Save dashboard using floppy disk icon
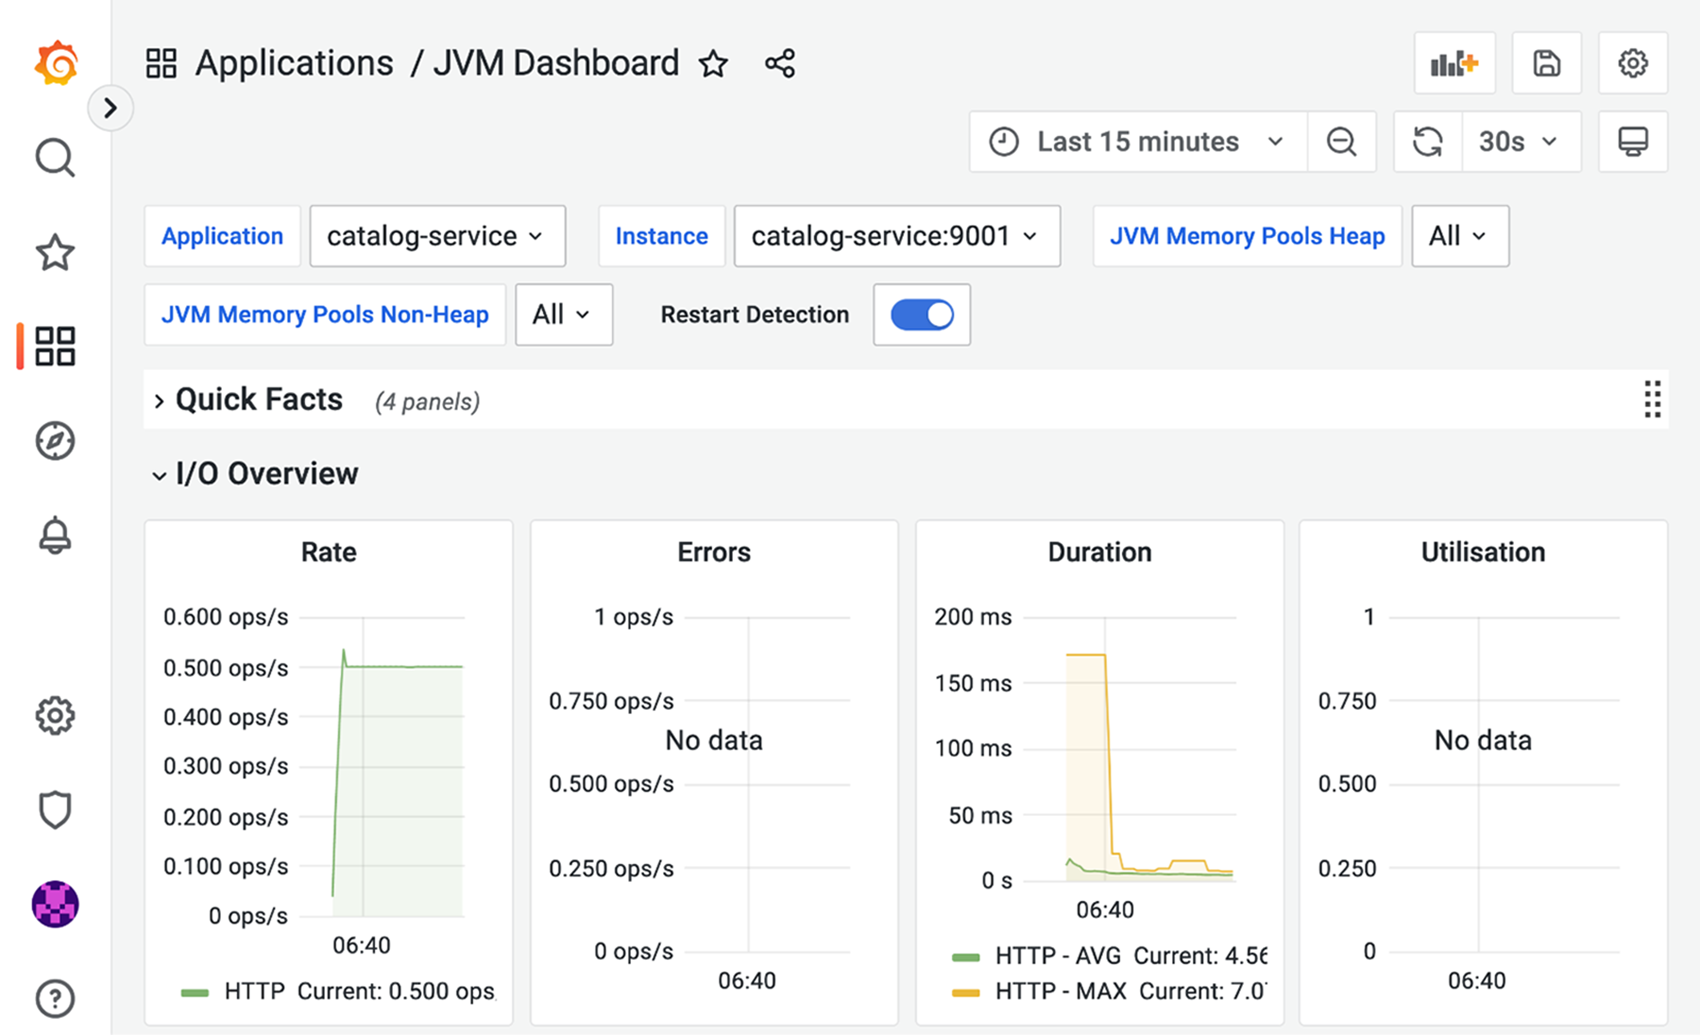Viewport: 1700px width, 1035px height. [1546, 64]
